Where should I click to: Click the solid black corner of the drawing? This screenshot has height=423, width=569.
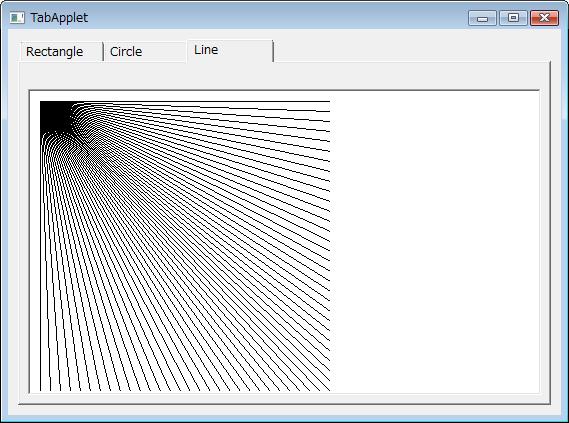tap(54, 115)
